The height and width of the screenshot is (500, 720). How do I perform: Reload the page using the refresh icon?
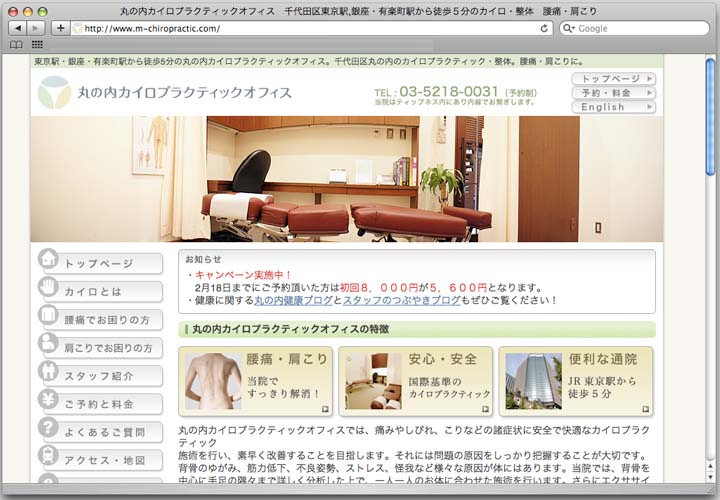click(x=545, y=28)
